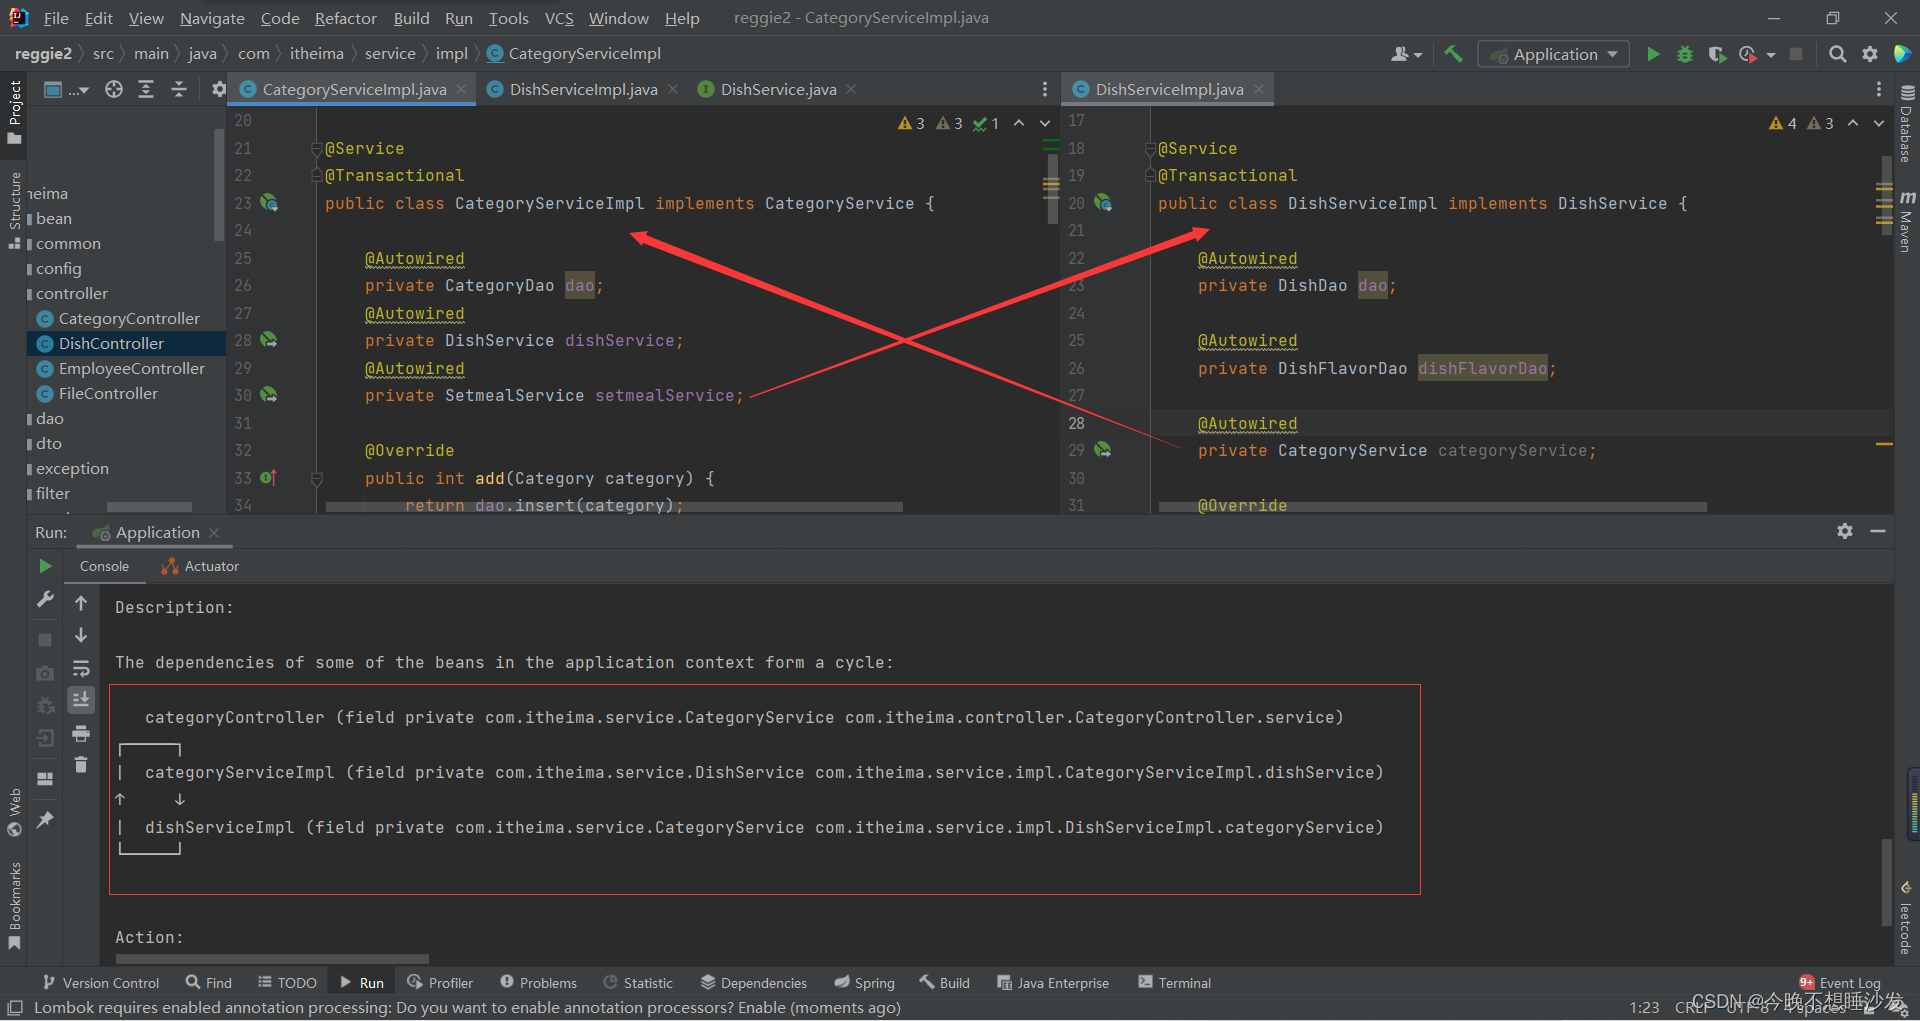Open Run wrench settings icon
1920x1021 pixels.
pos(45,598)
